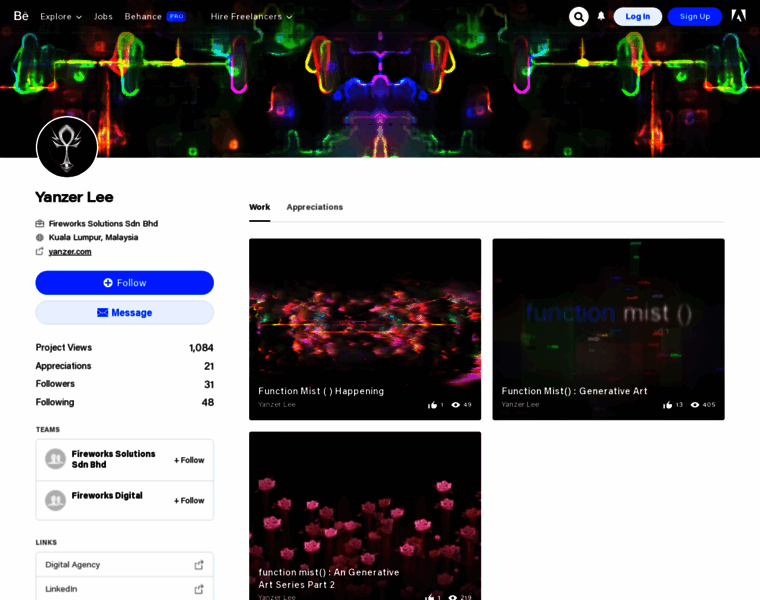Image resolution: width=760 pixels, height=600 pixels.
Task: Click the Followers count 31
Action: point(209,384)
